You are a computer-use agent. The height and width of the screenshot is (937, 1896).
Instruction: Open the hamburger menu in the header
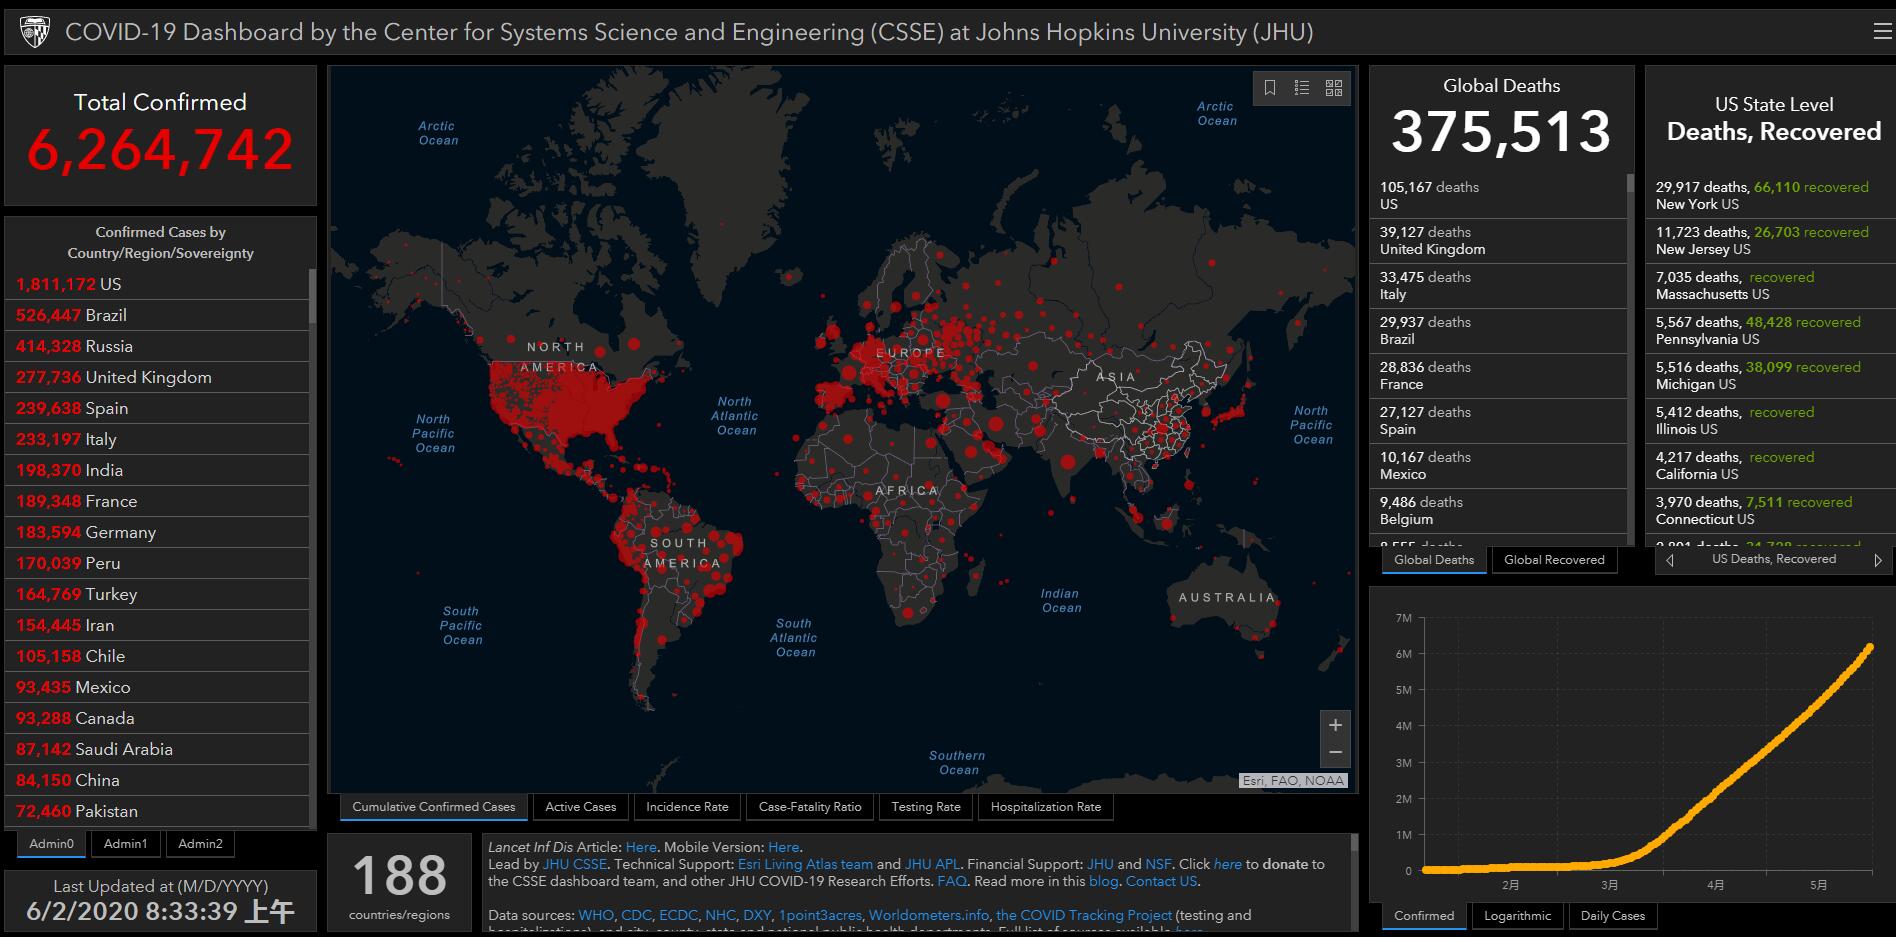[x=1881, y=32]
